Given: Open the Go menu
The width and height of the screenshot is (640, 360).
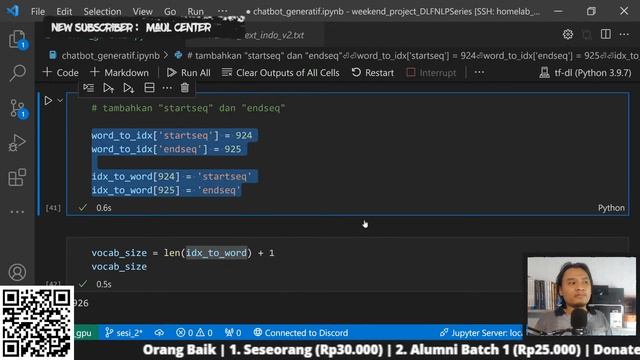Looking at the screenshot, I should click(170, 11).
